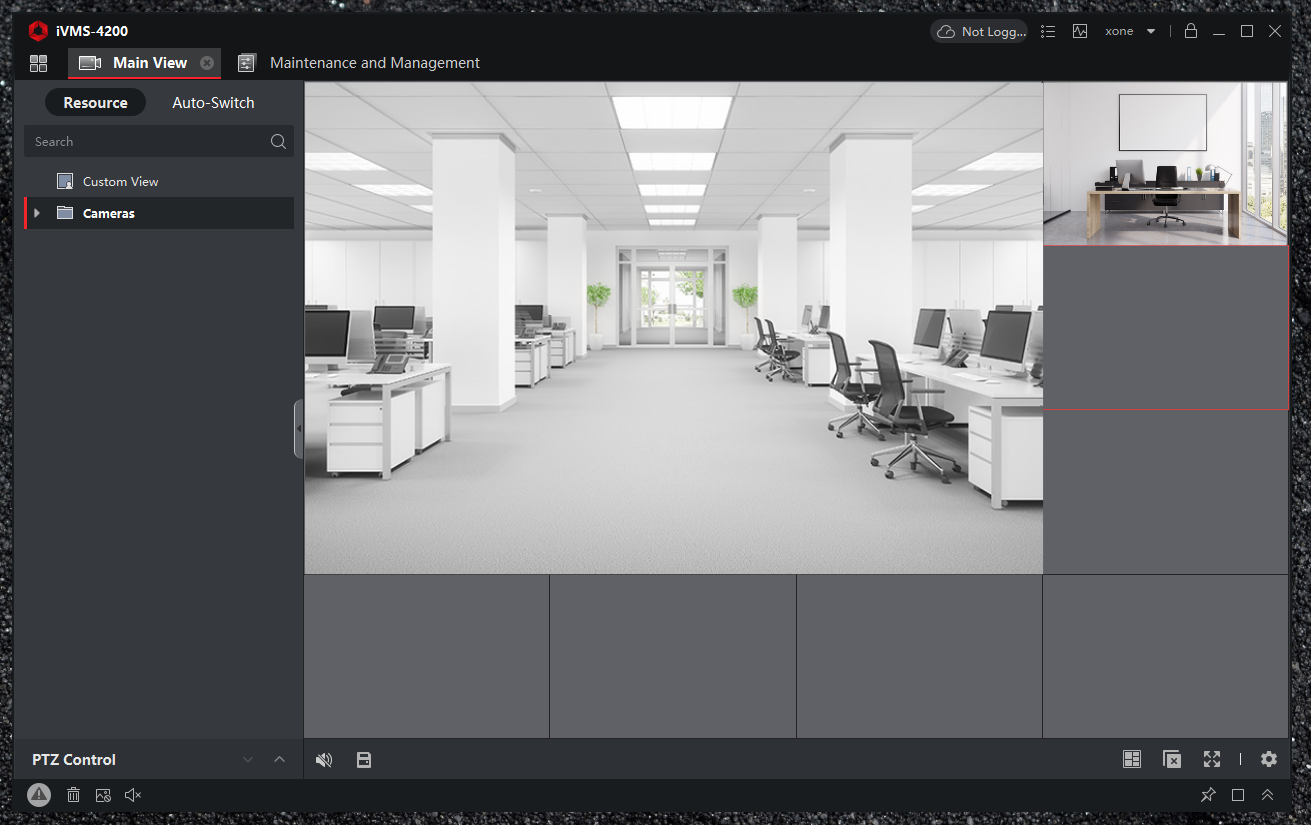Switch to the Main View tab
This screenshot has height=825, width=1311.
tap(144, 63)
